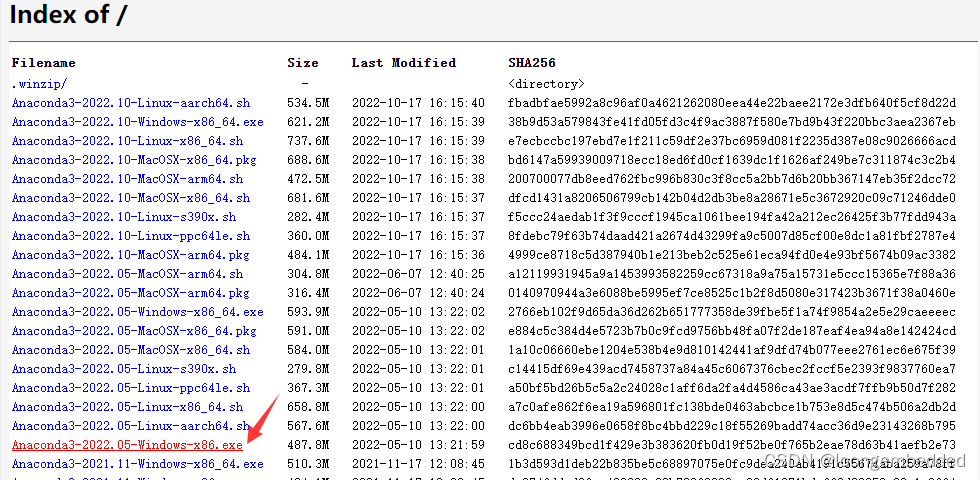Select SHA256 hash starting with e7ecbccbc197
The image size is (980, 480).
coord(732,141)
